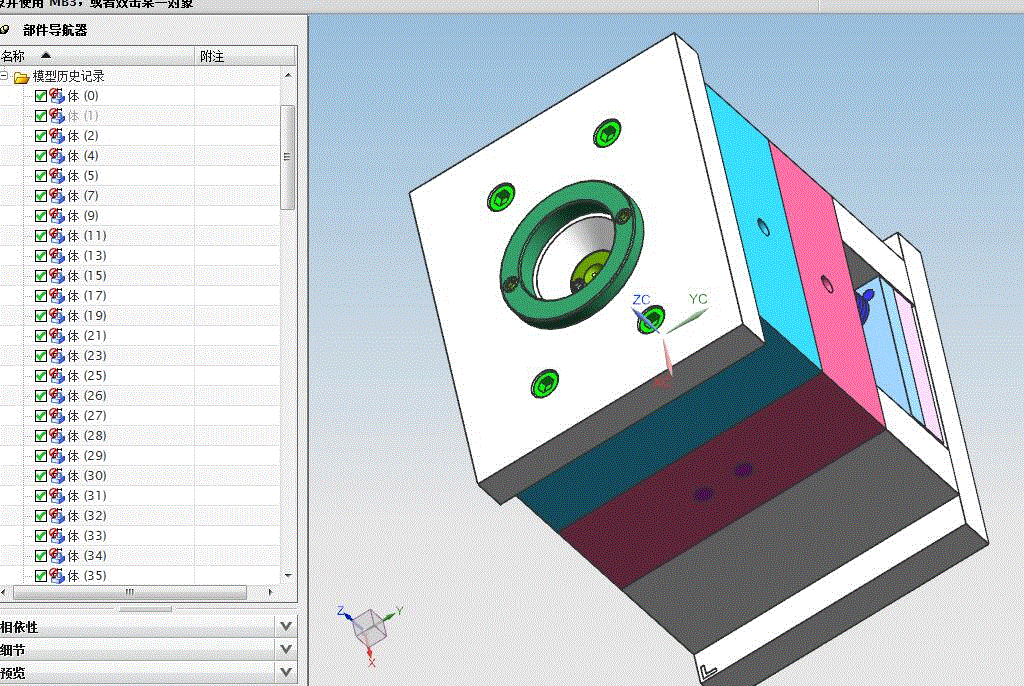Toggle the checkbox for 体 (23)
Image resolution: width=1024 pixels, height=686 pixels.
click(40, 356)
